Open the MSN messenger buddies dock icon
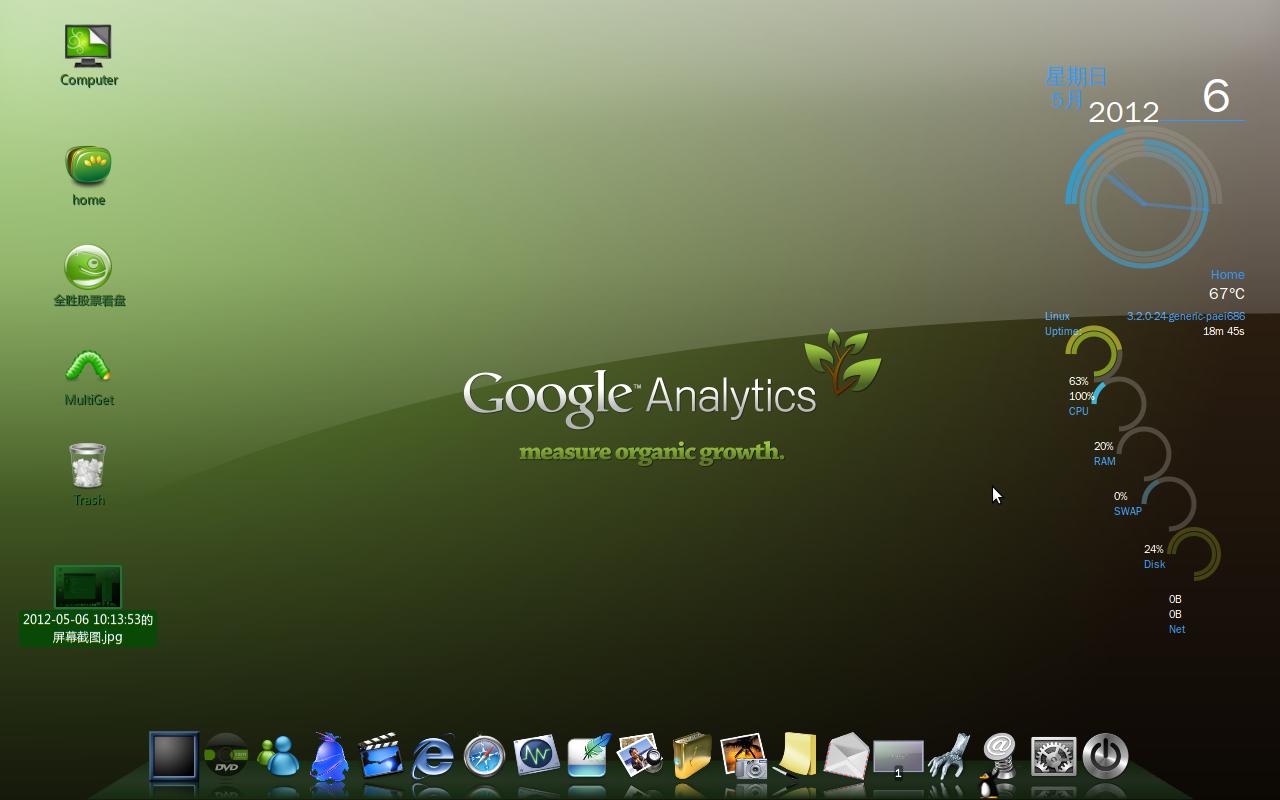1280x800 pixels. (x=278, y=756)
